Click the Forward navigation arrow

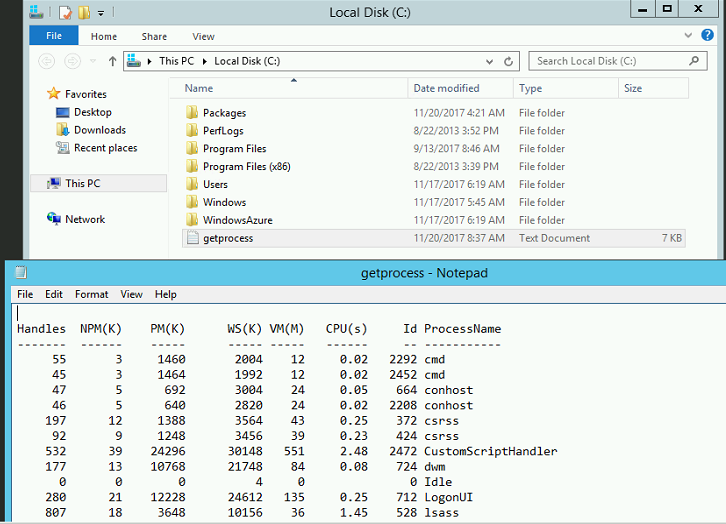point(72,61)
